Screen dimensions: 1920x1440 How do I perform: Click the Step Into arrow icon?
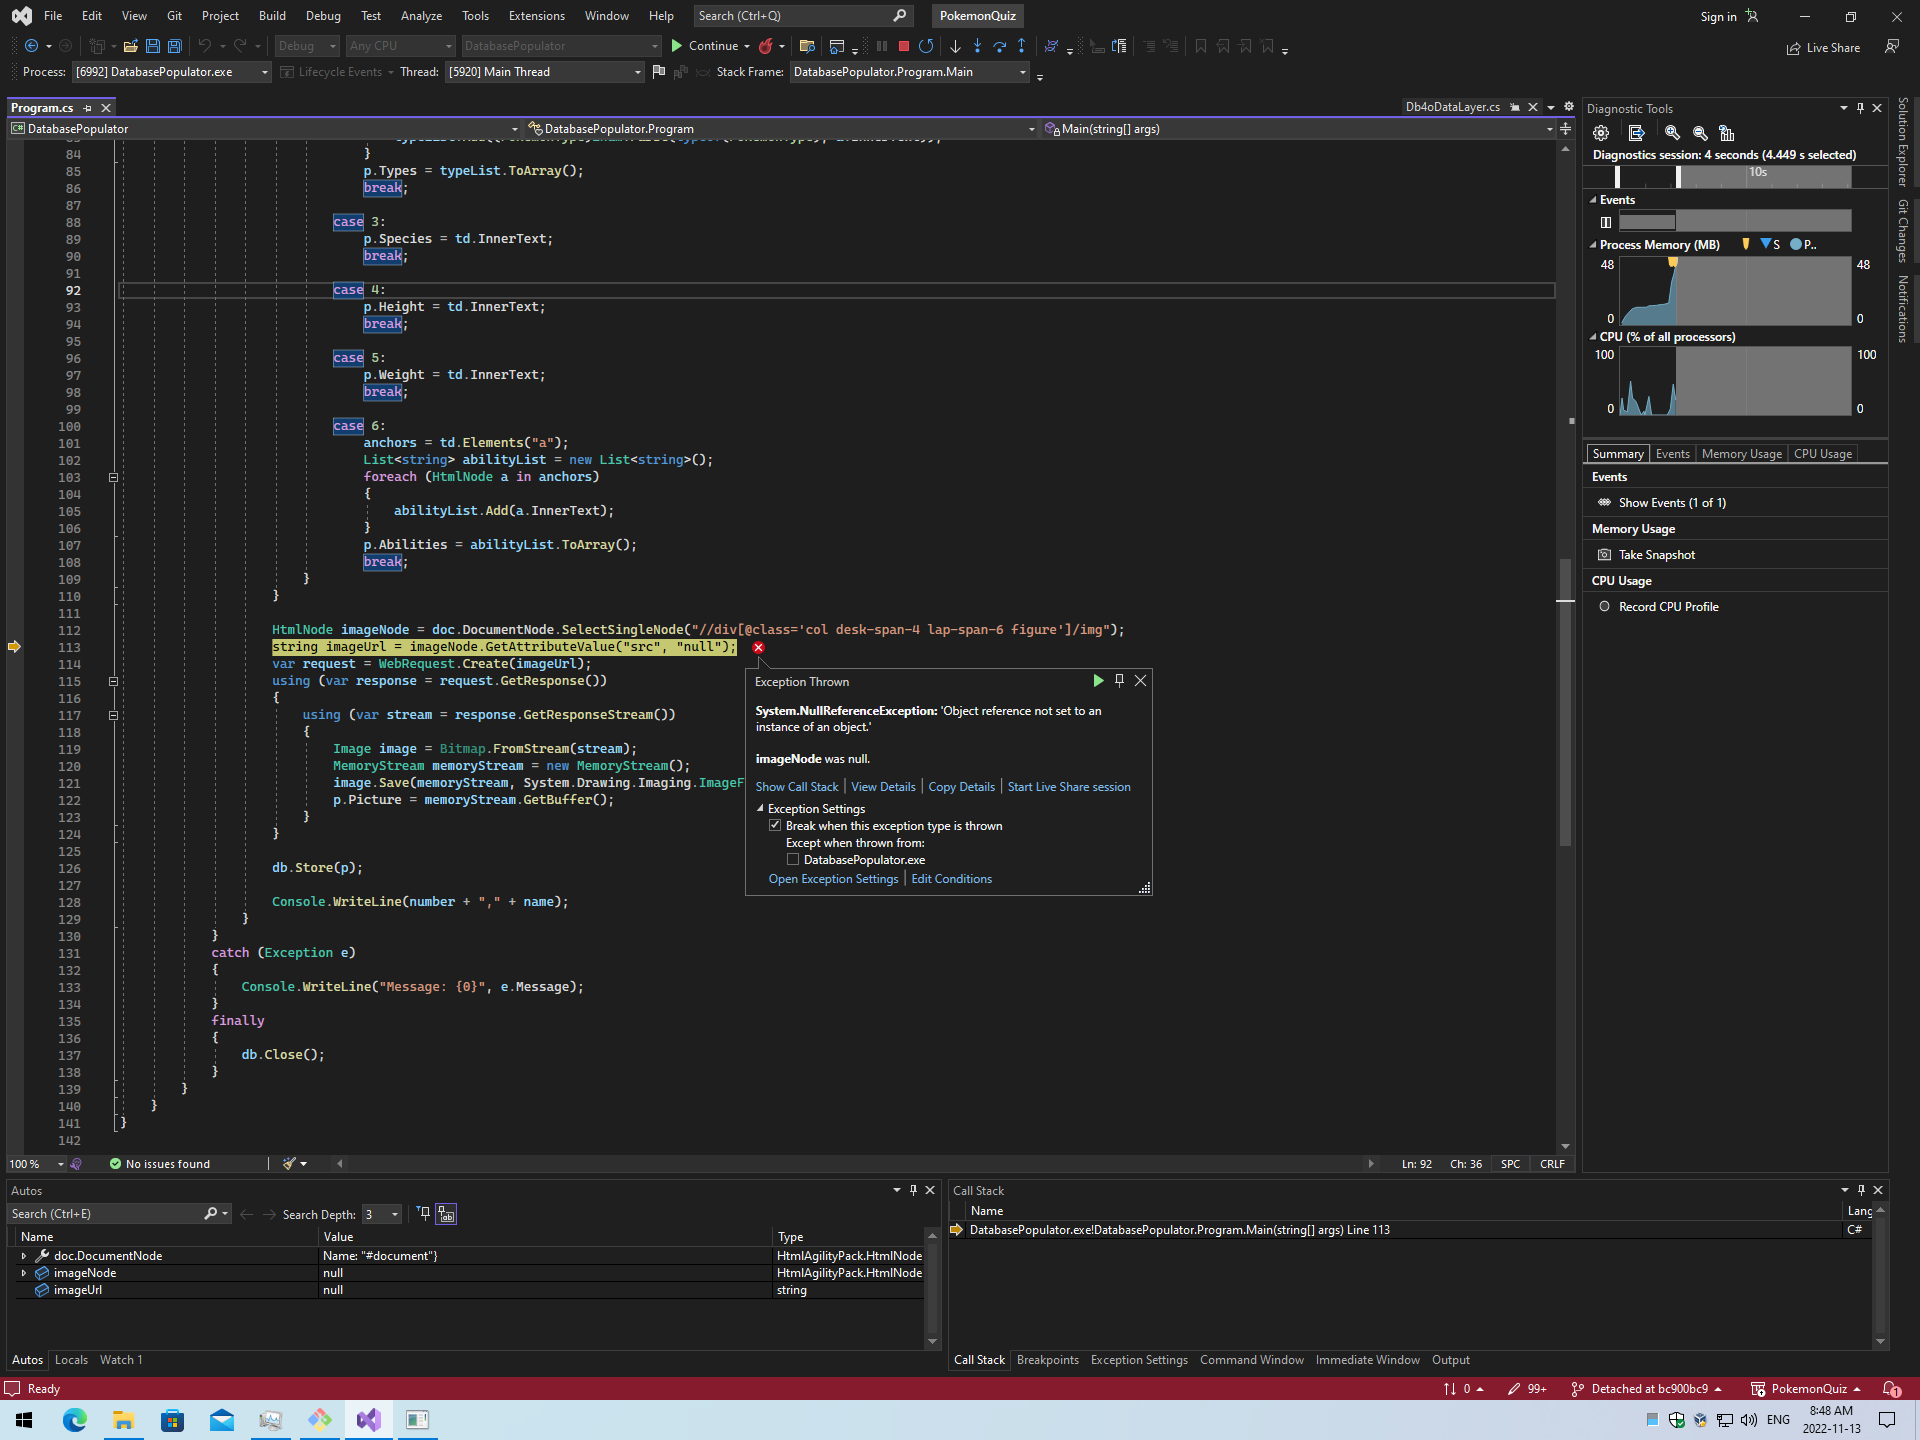coord(977,46)
